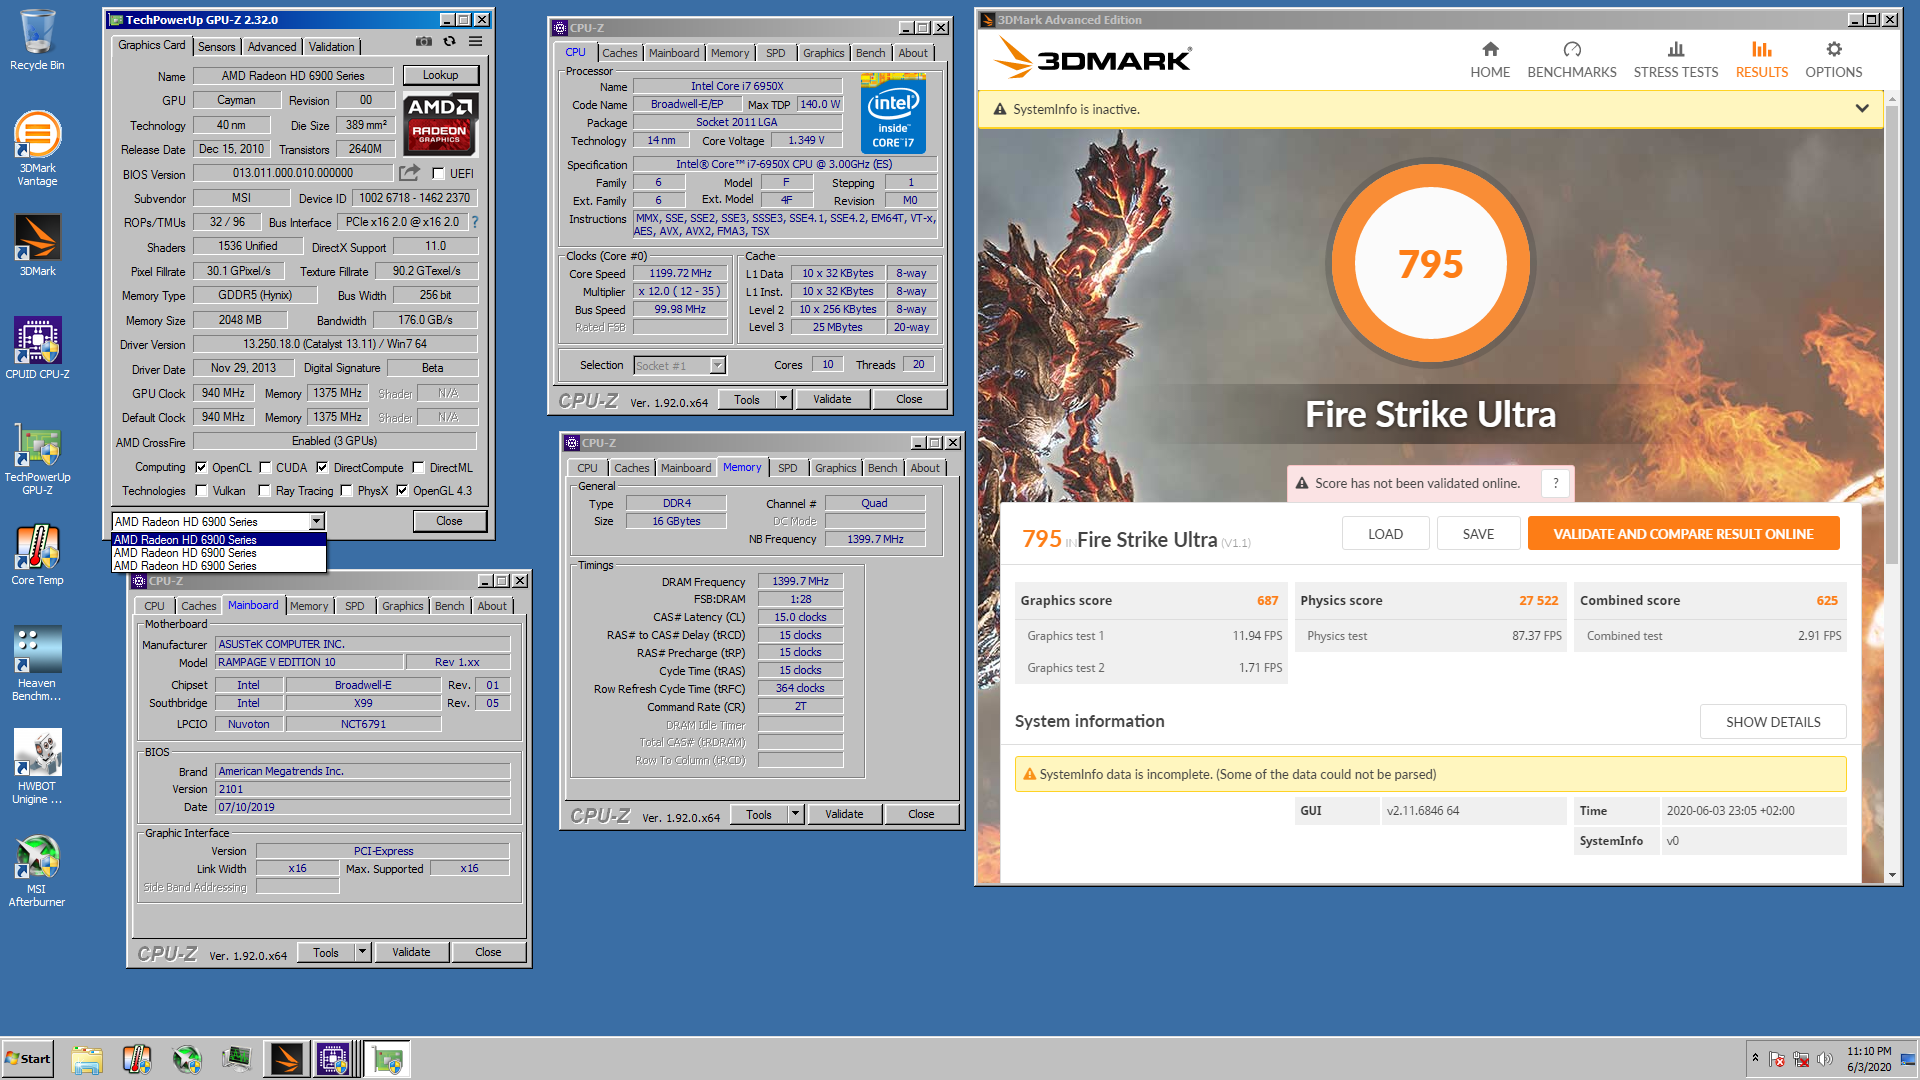Click 3DMark vertical scrollbar
This screenshot has width=1920, height=1080.
tap(1891, 335)
